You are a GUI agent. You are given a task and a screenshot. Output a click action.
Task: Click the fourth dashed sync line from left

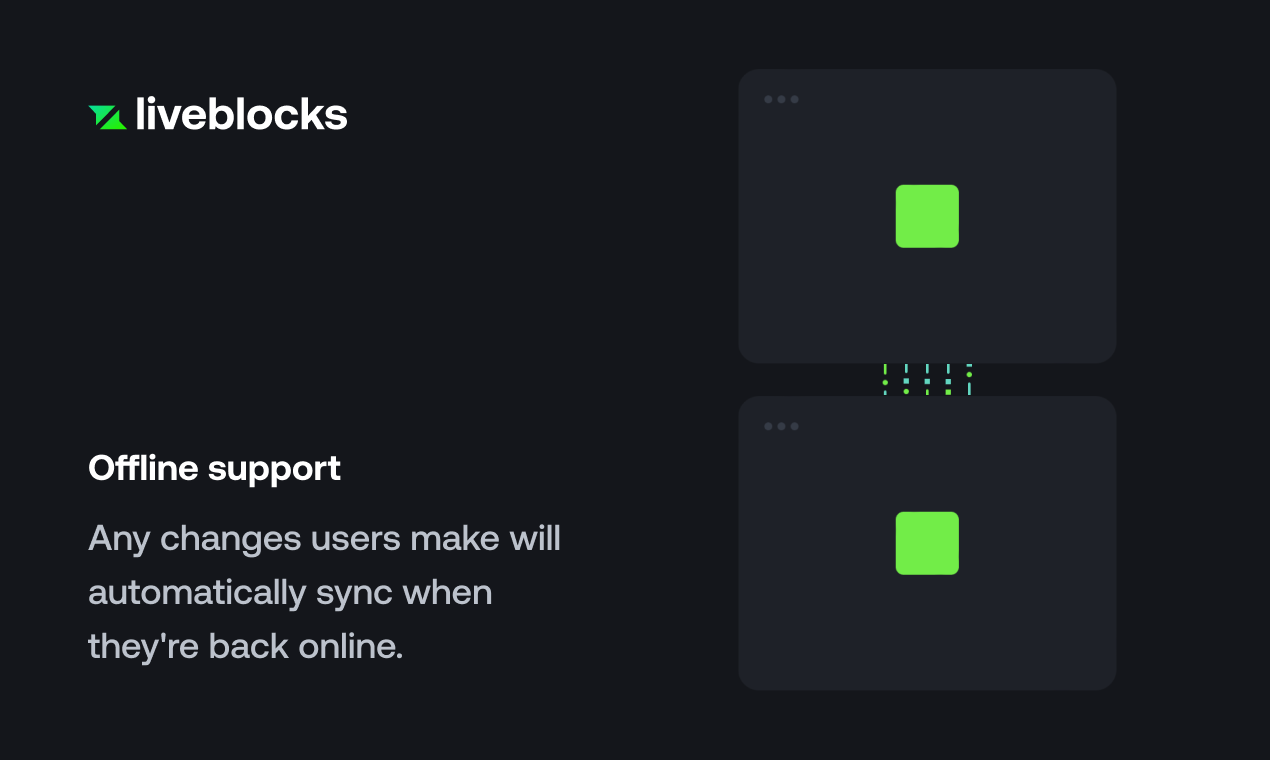(948, 380)
